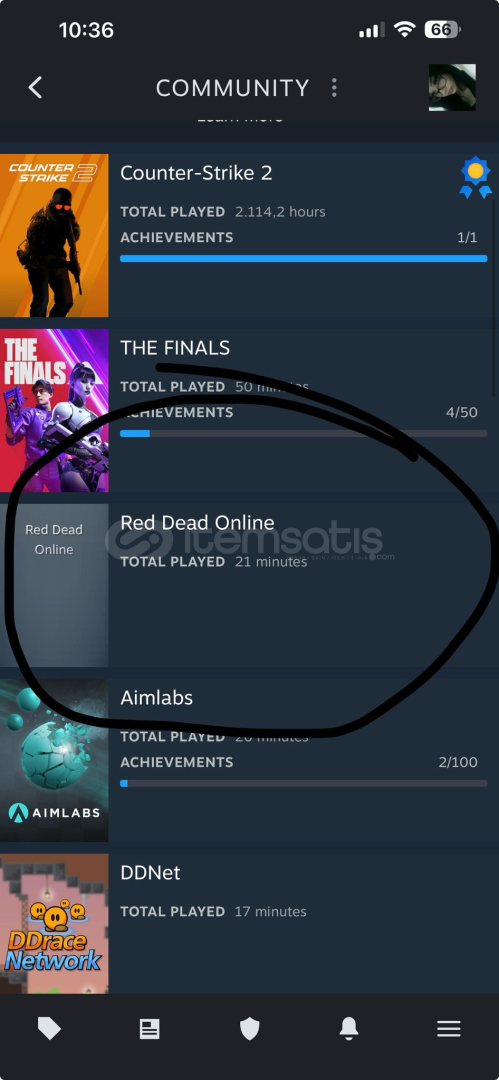The width and height of the screenshot is (499, 1080).
Task: Open the Steam Guard shield tab
Action: pos(250,1029)
